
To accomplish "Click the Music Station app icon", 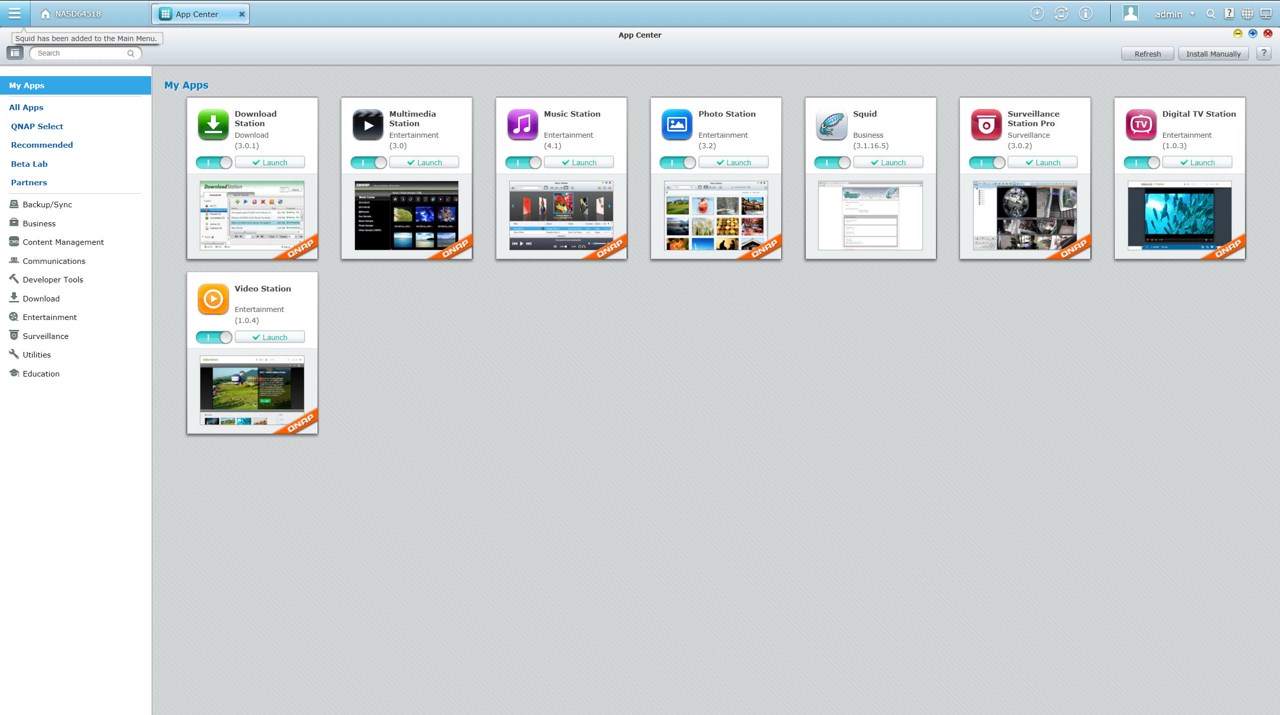I will 522,125.
